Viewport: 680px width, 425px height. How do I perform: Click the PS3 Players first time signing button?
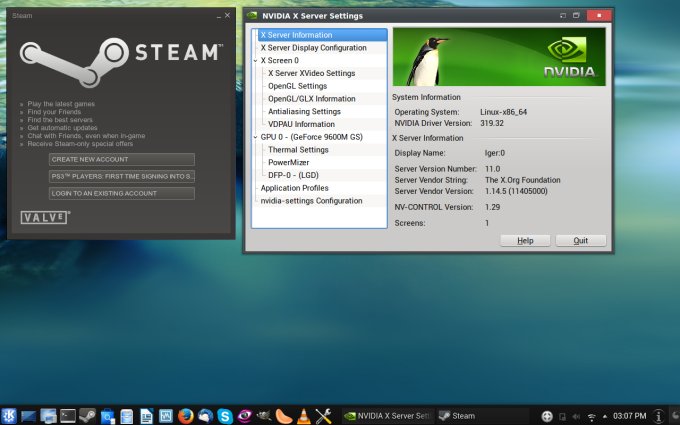click(x=122, y=176)
